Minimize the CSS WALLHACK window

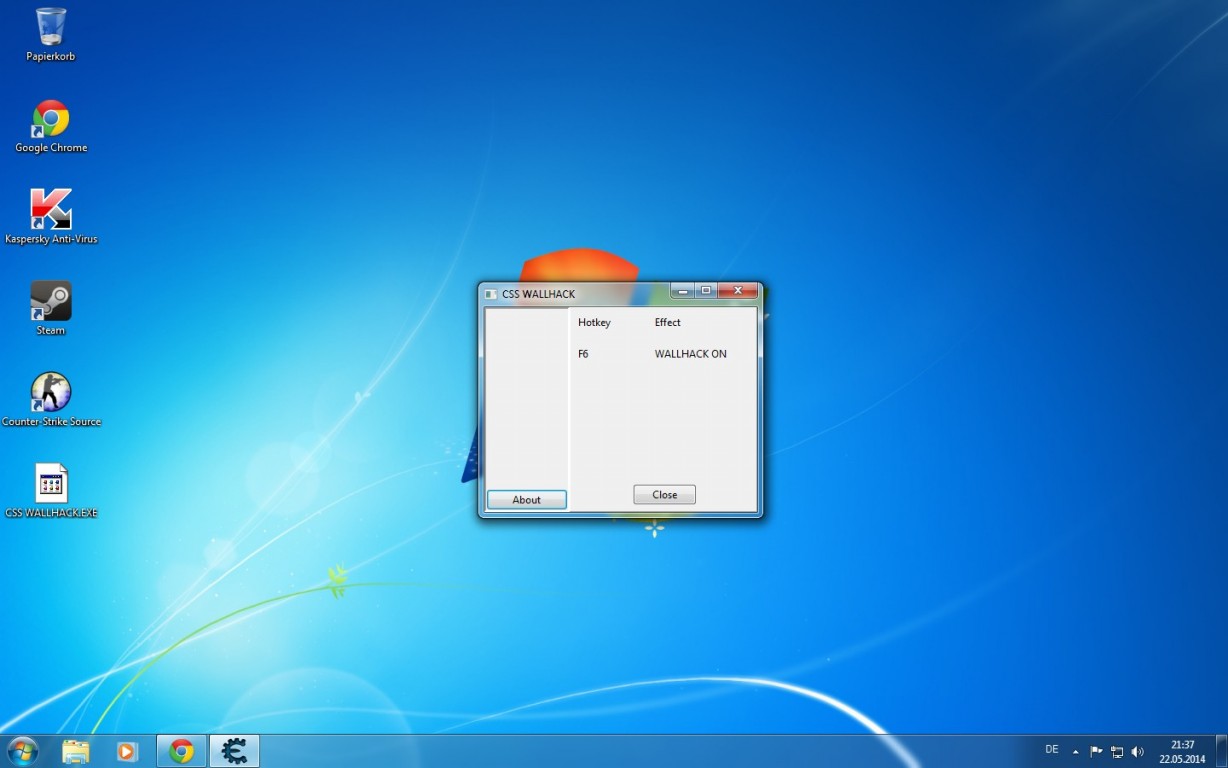click(682, 291)
